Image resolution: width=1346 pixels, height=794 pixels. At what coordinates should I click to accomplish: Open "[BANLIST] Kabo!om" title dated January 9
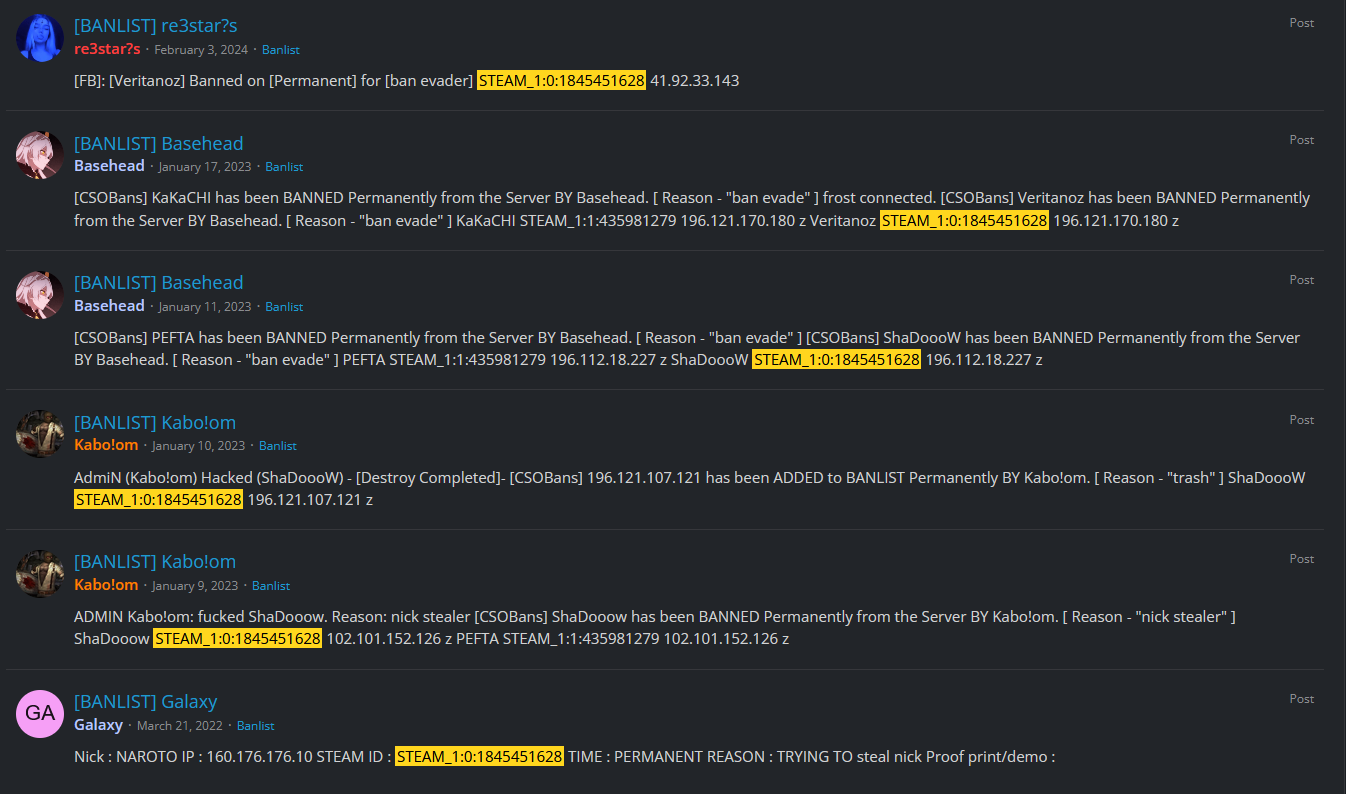point(155,561)
